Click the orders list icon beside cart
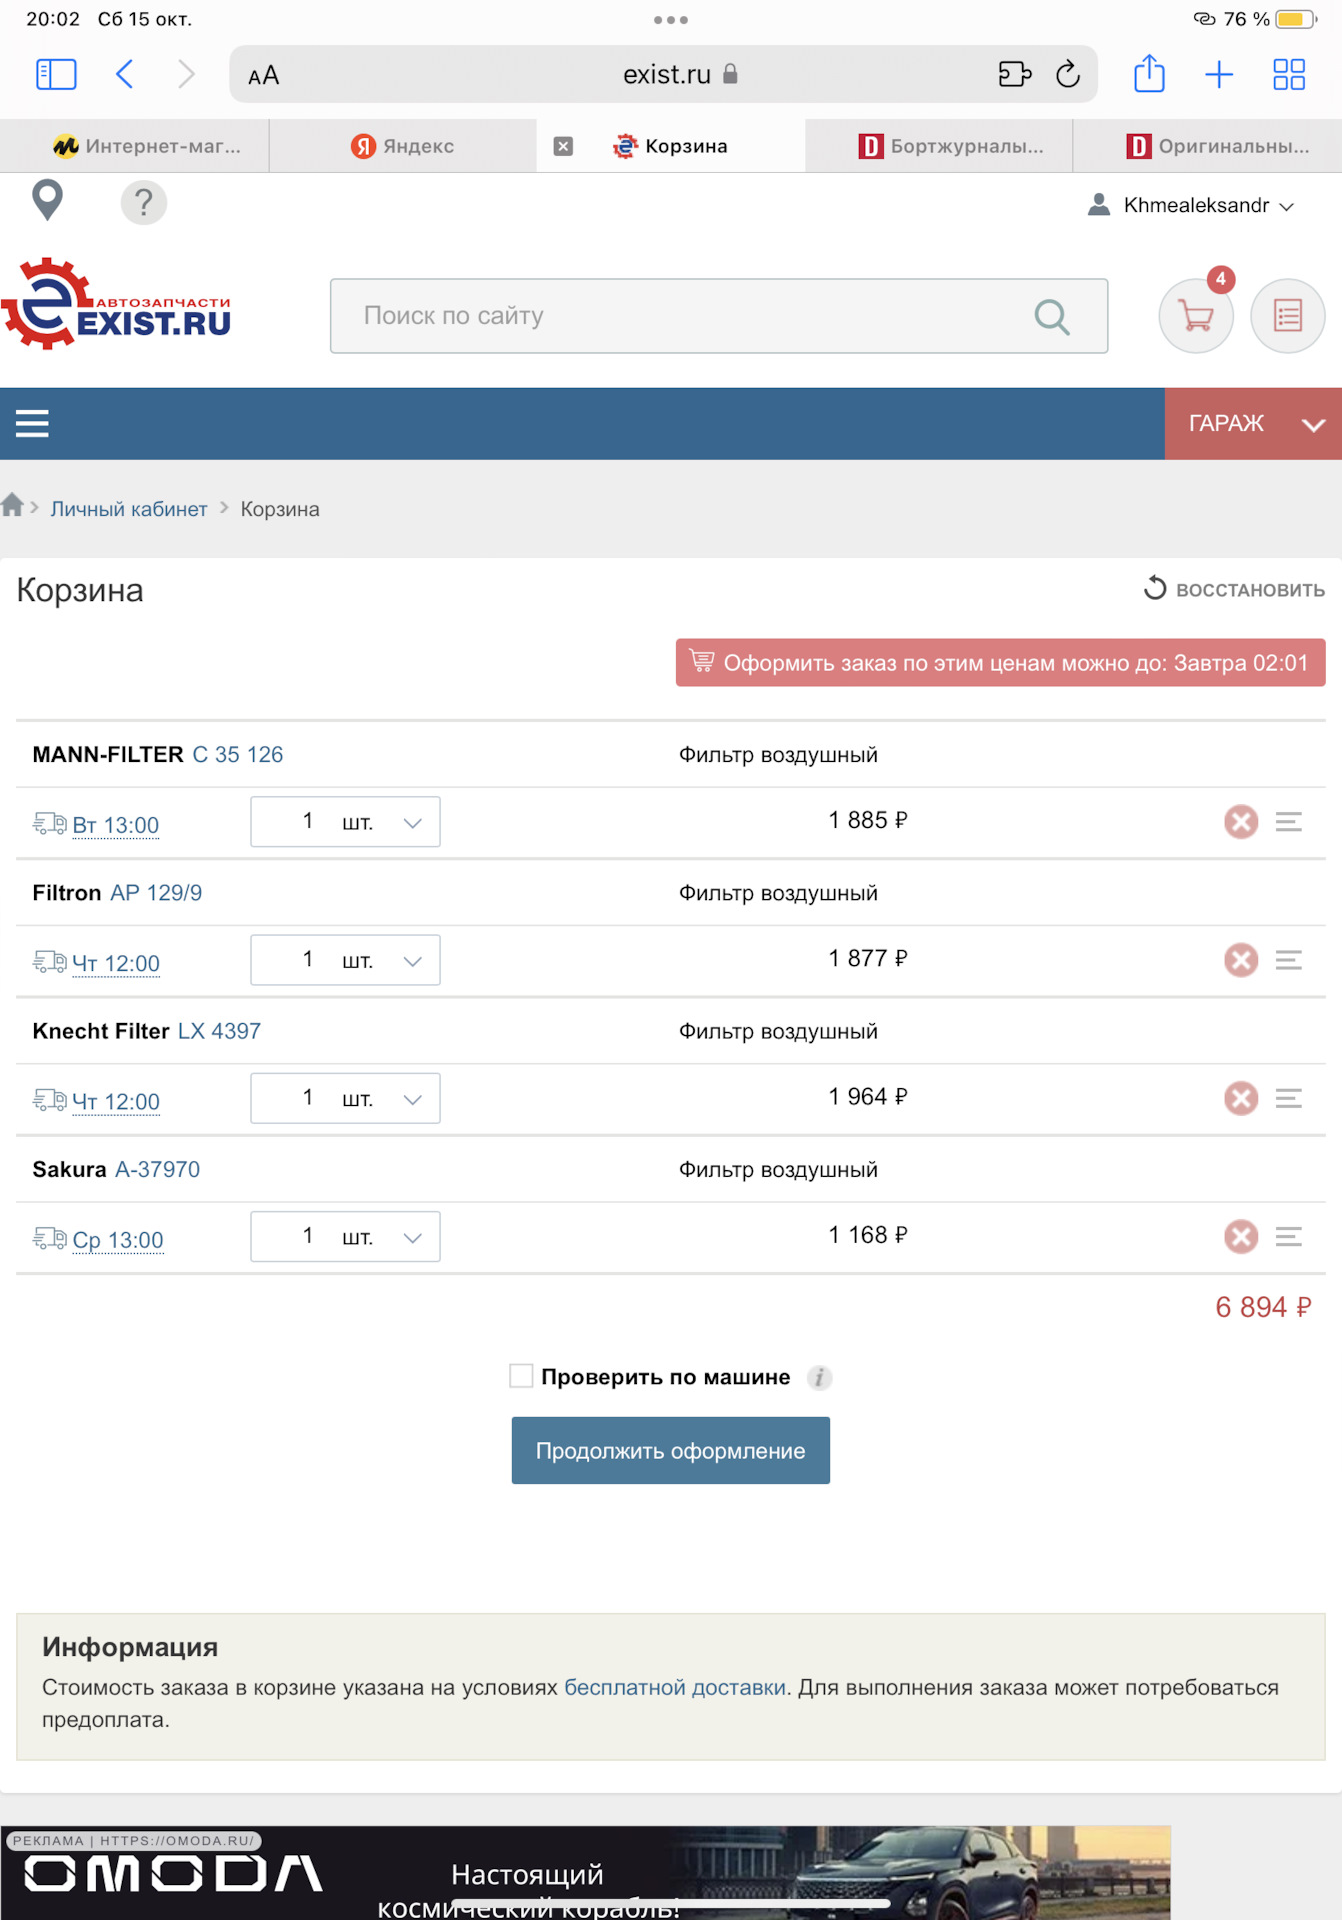Viewport: 1342px width, 1920px height. point(1287,316)
